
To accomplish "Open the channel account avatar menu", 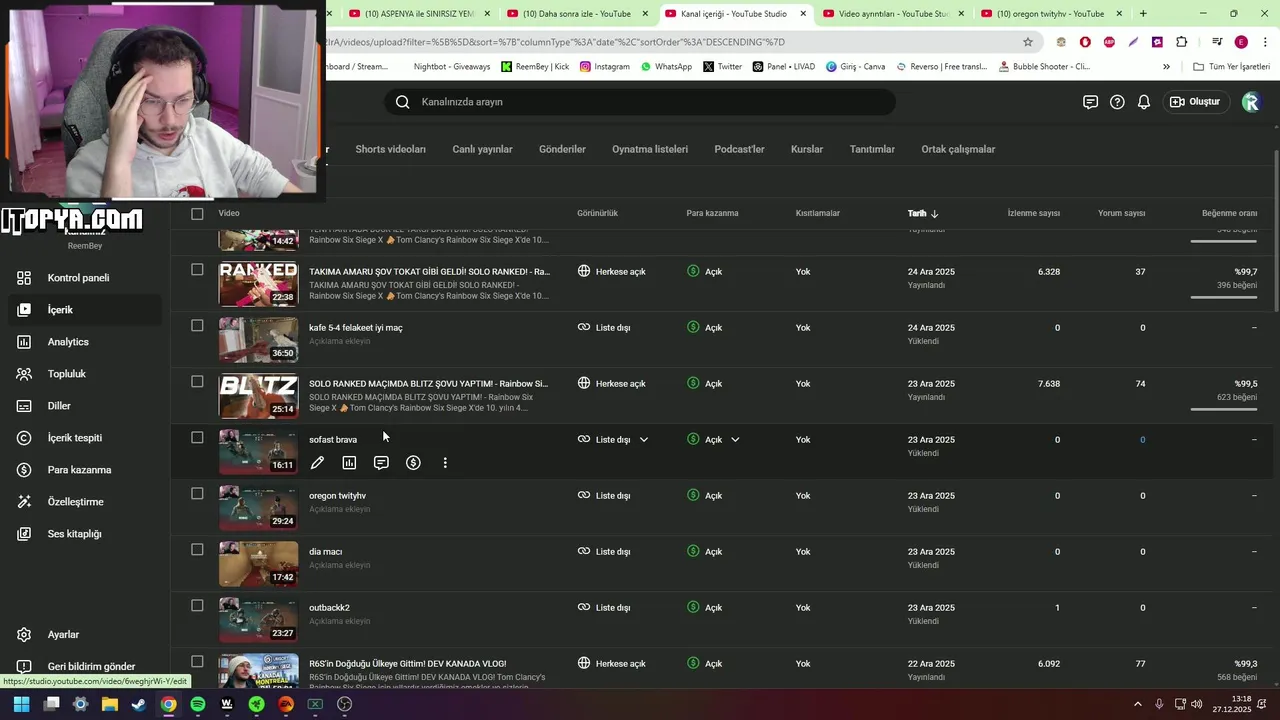I will 1251,102.
